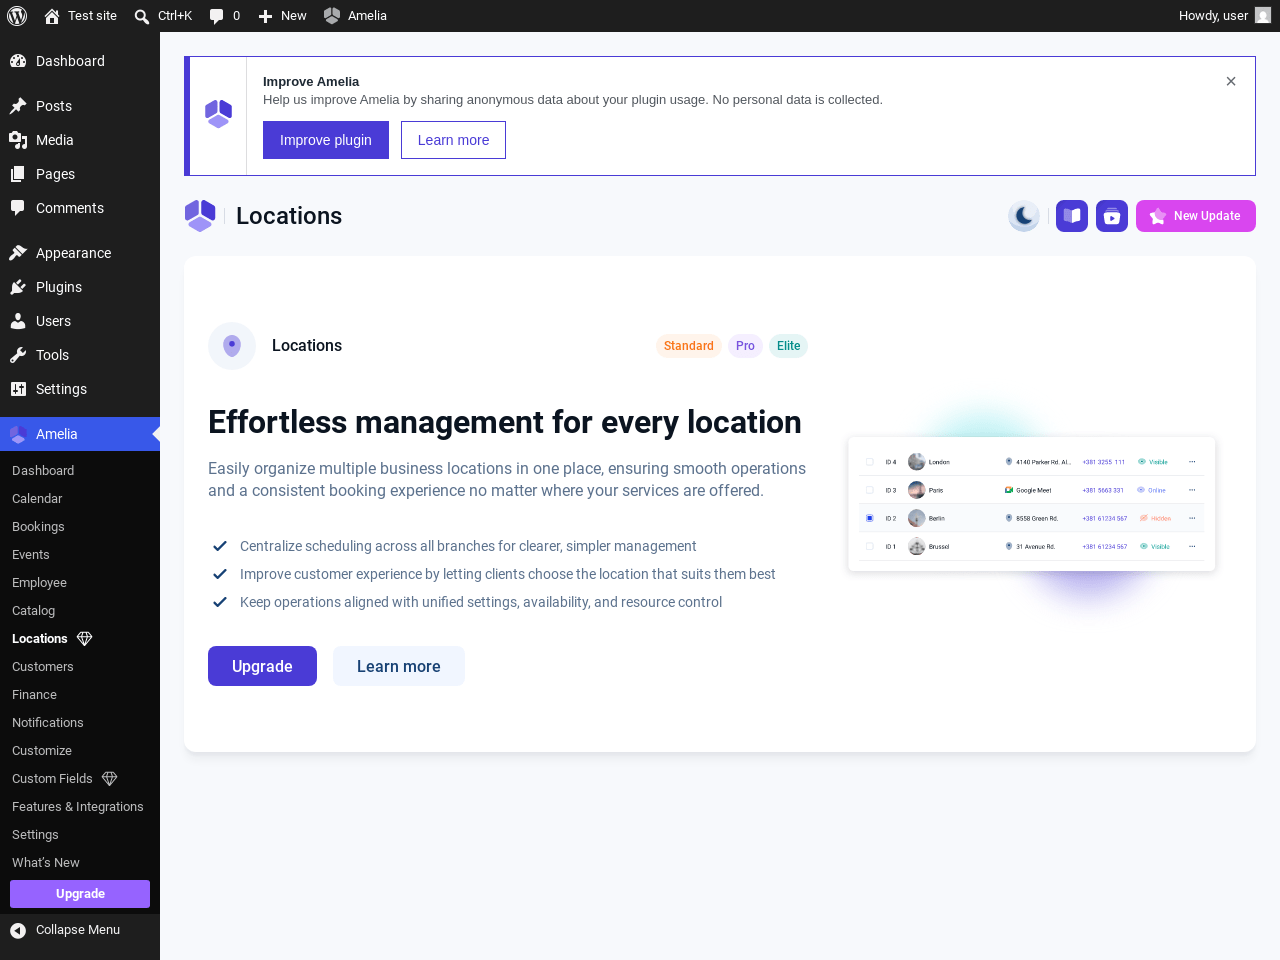This screenshot has height=960, width=1280.
Task: Click the location pin icon in the card
Action: 232,346
